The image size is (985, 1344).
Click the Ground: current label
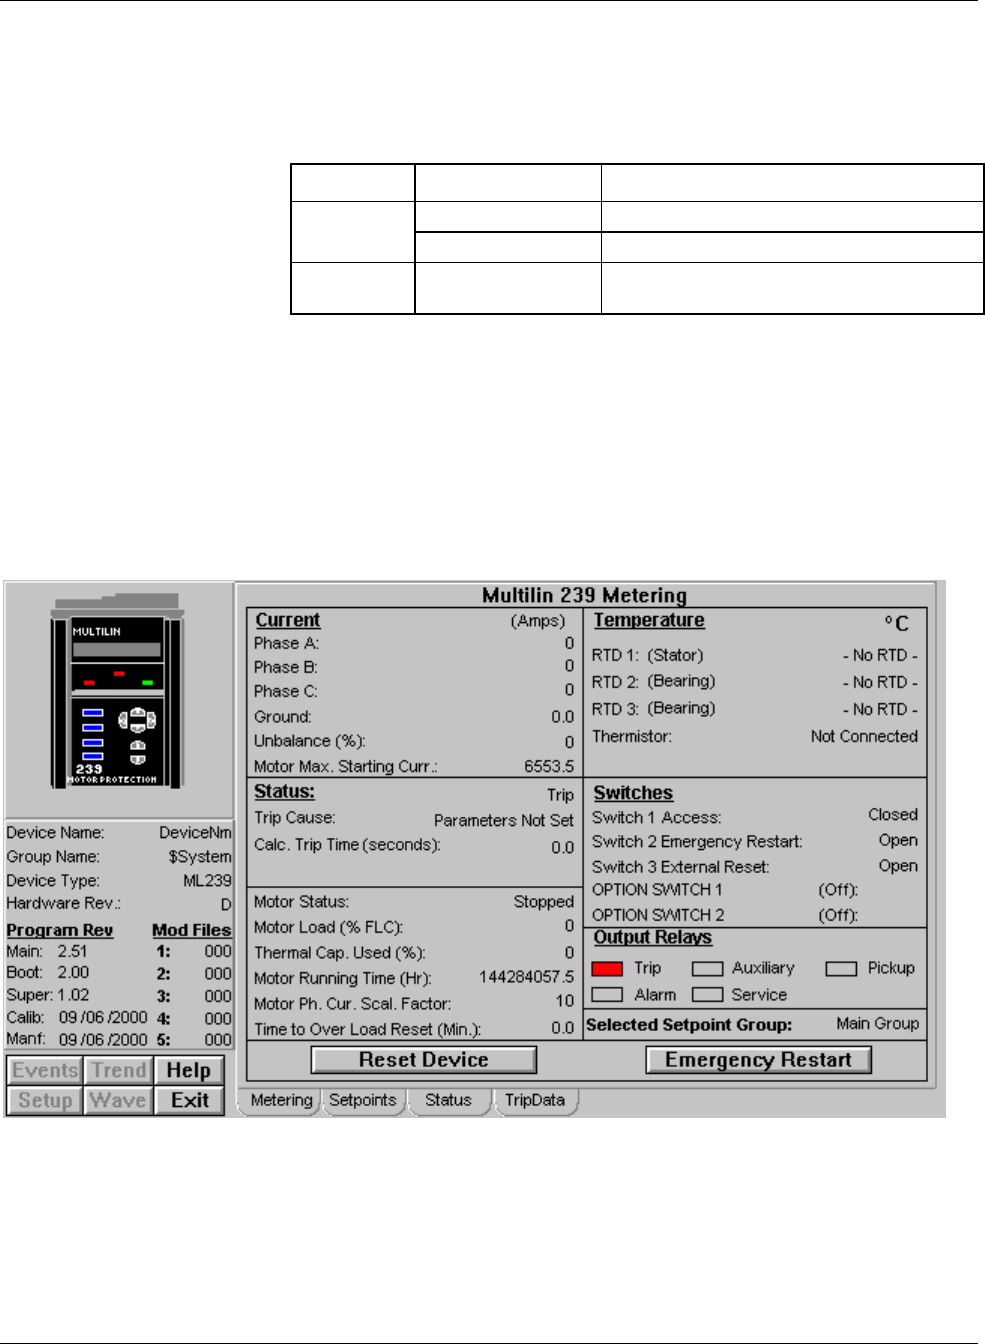[283, 717]
